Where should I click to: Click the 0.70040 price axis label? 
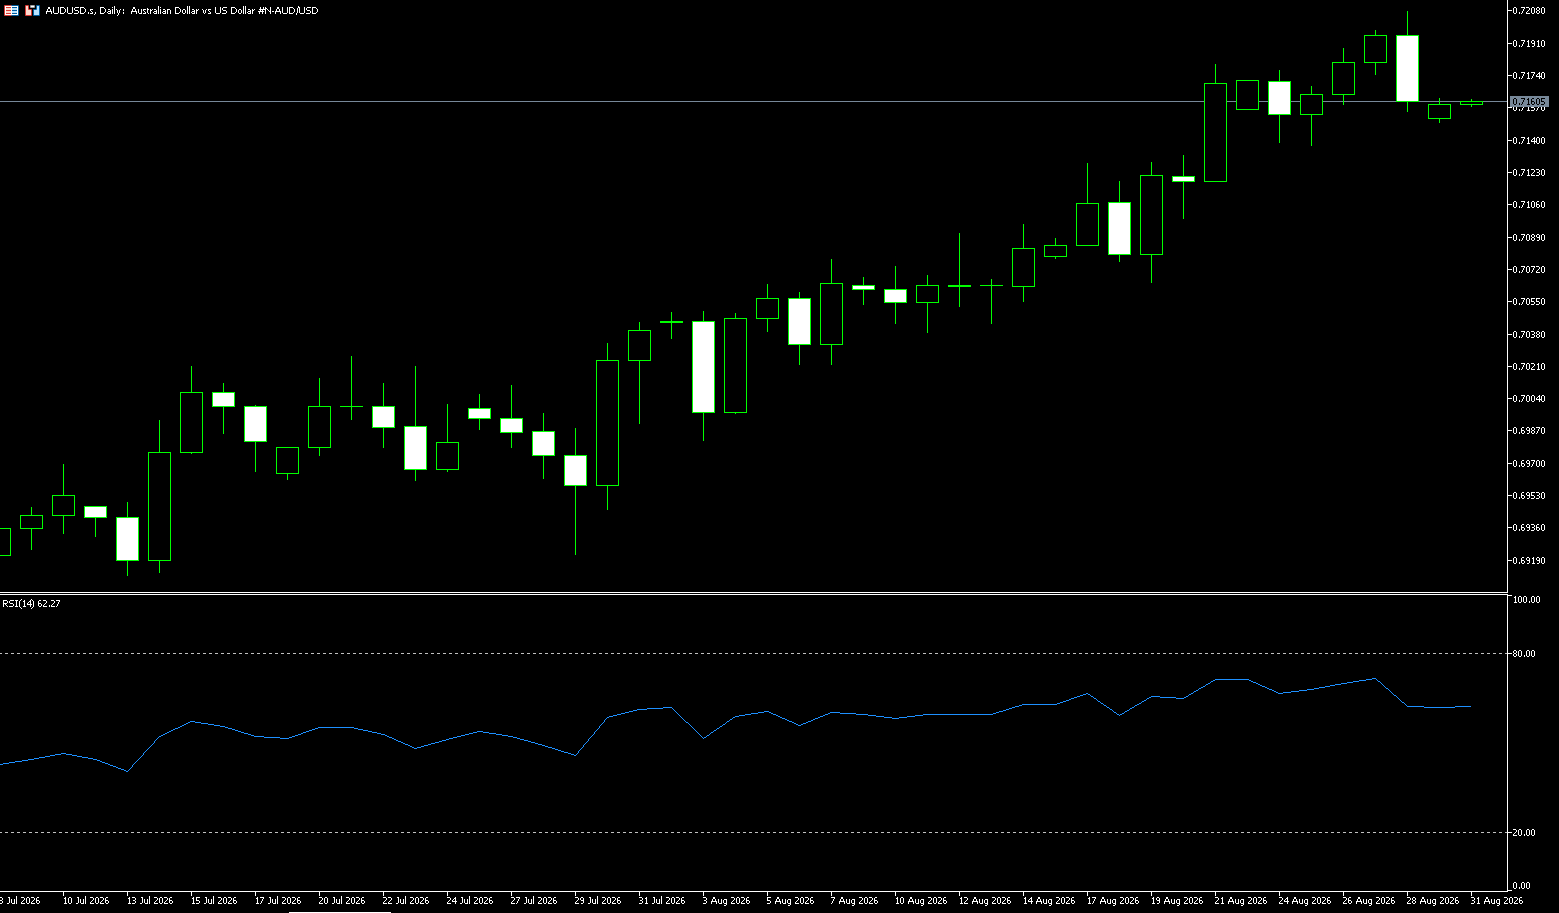coord(1531,399)
